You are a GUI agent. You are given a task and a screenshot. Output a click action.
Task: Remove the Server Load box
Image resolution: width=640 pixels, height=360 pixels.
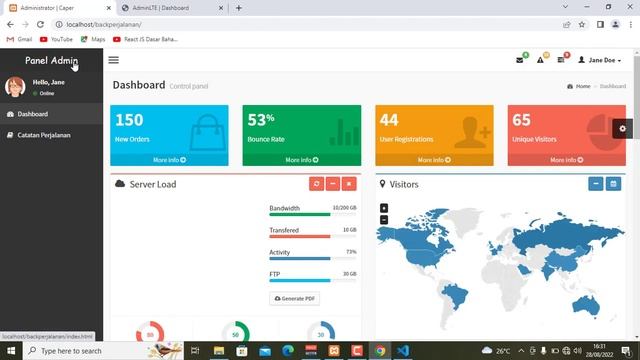[x=349, y=184]
